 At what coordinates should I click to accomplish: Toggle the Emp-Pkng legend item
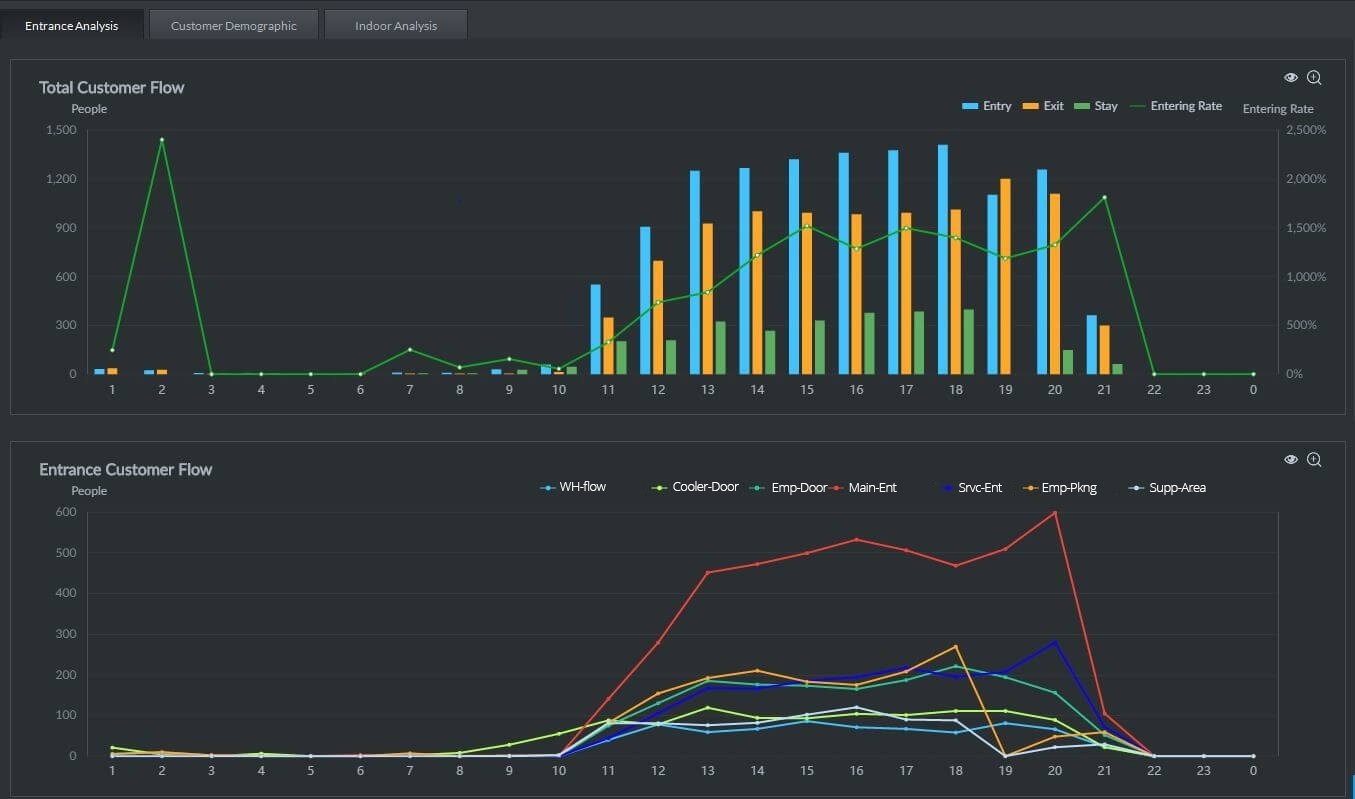(1064, 487)
